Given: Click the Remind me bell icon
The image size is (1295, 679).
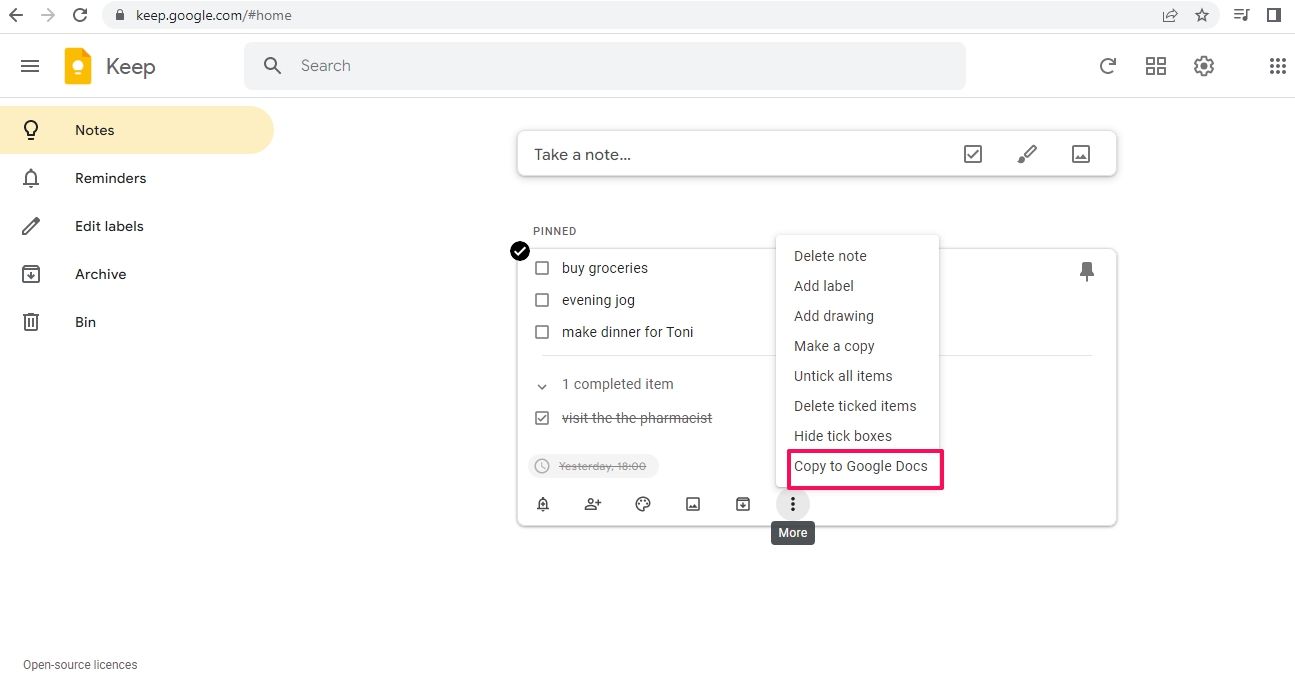Looking at the screenshot, I should click(x=543, y=504).
